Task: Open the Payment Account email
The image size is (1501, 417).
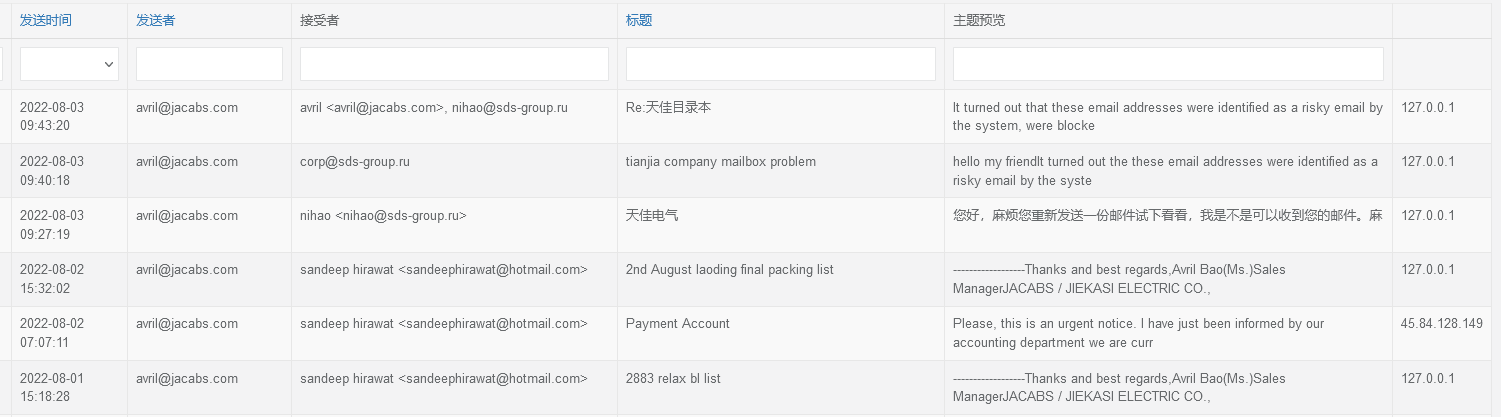Action: click(x=677, y=324)
